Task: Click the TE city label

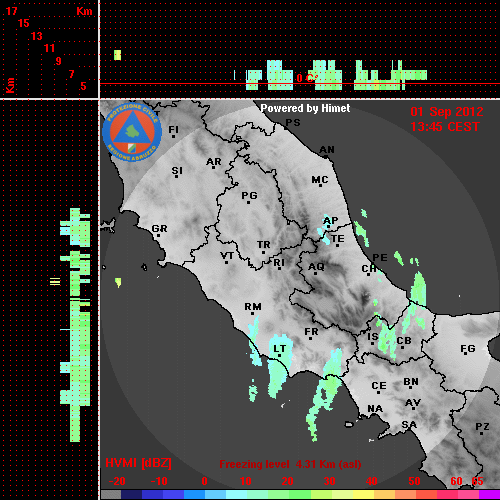Action: (338, 239)
